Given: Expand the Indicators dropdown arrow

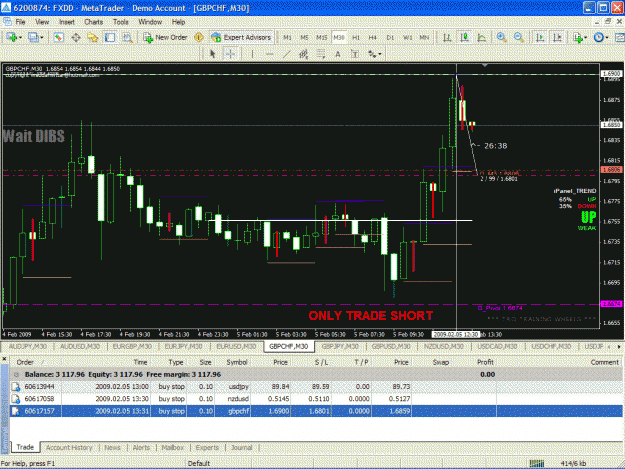Looking at the screenshot, I should click(x=586, y=38).
